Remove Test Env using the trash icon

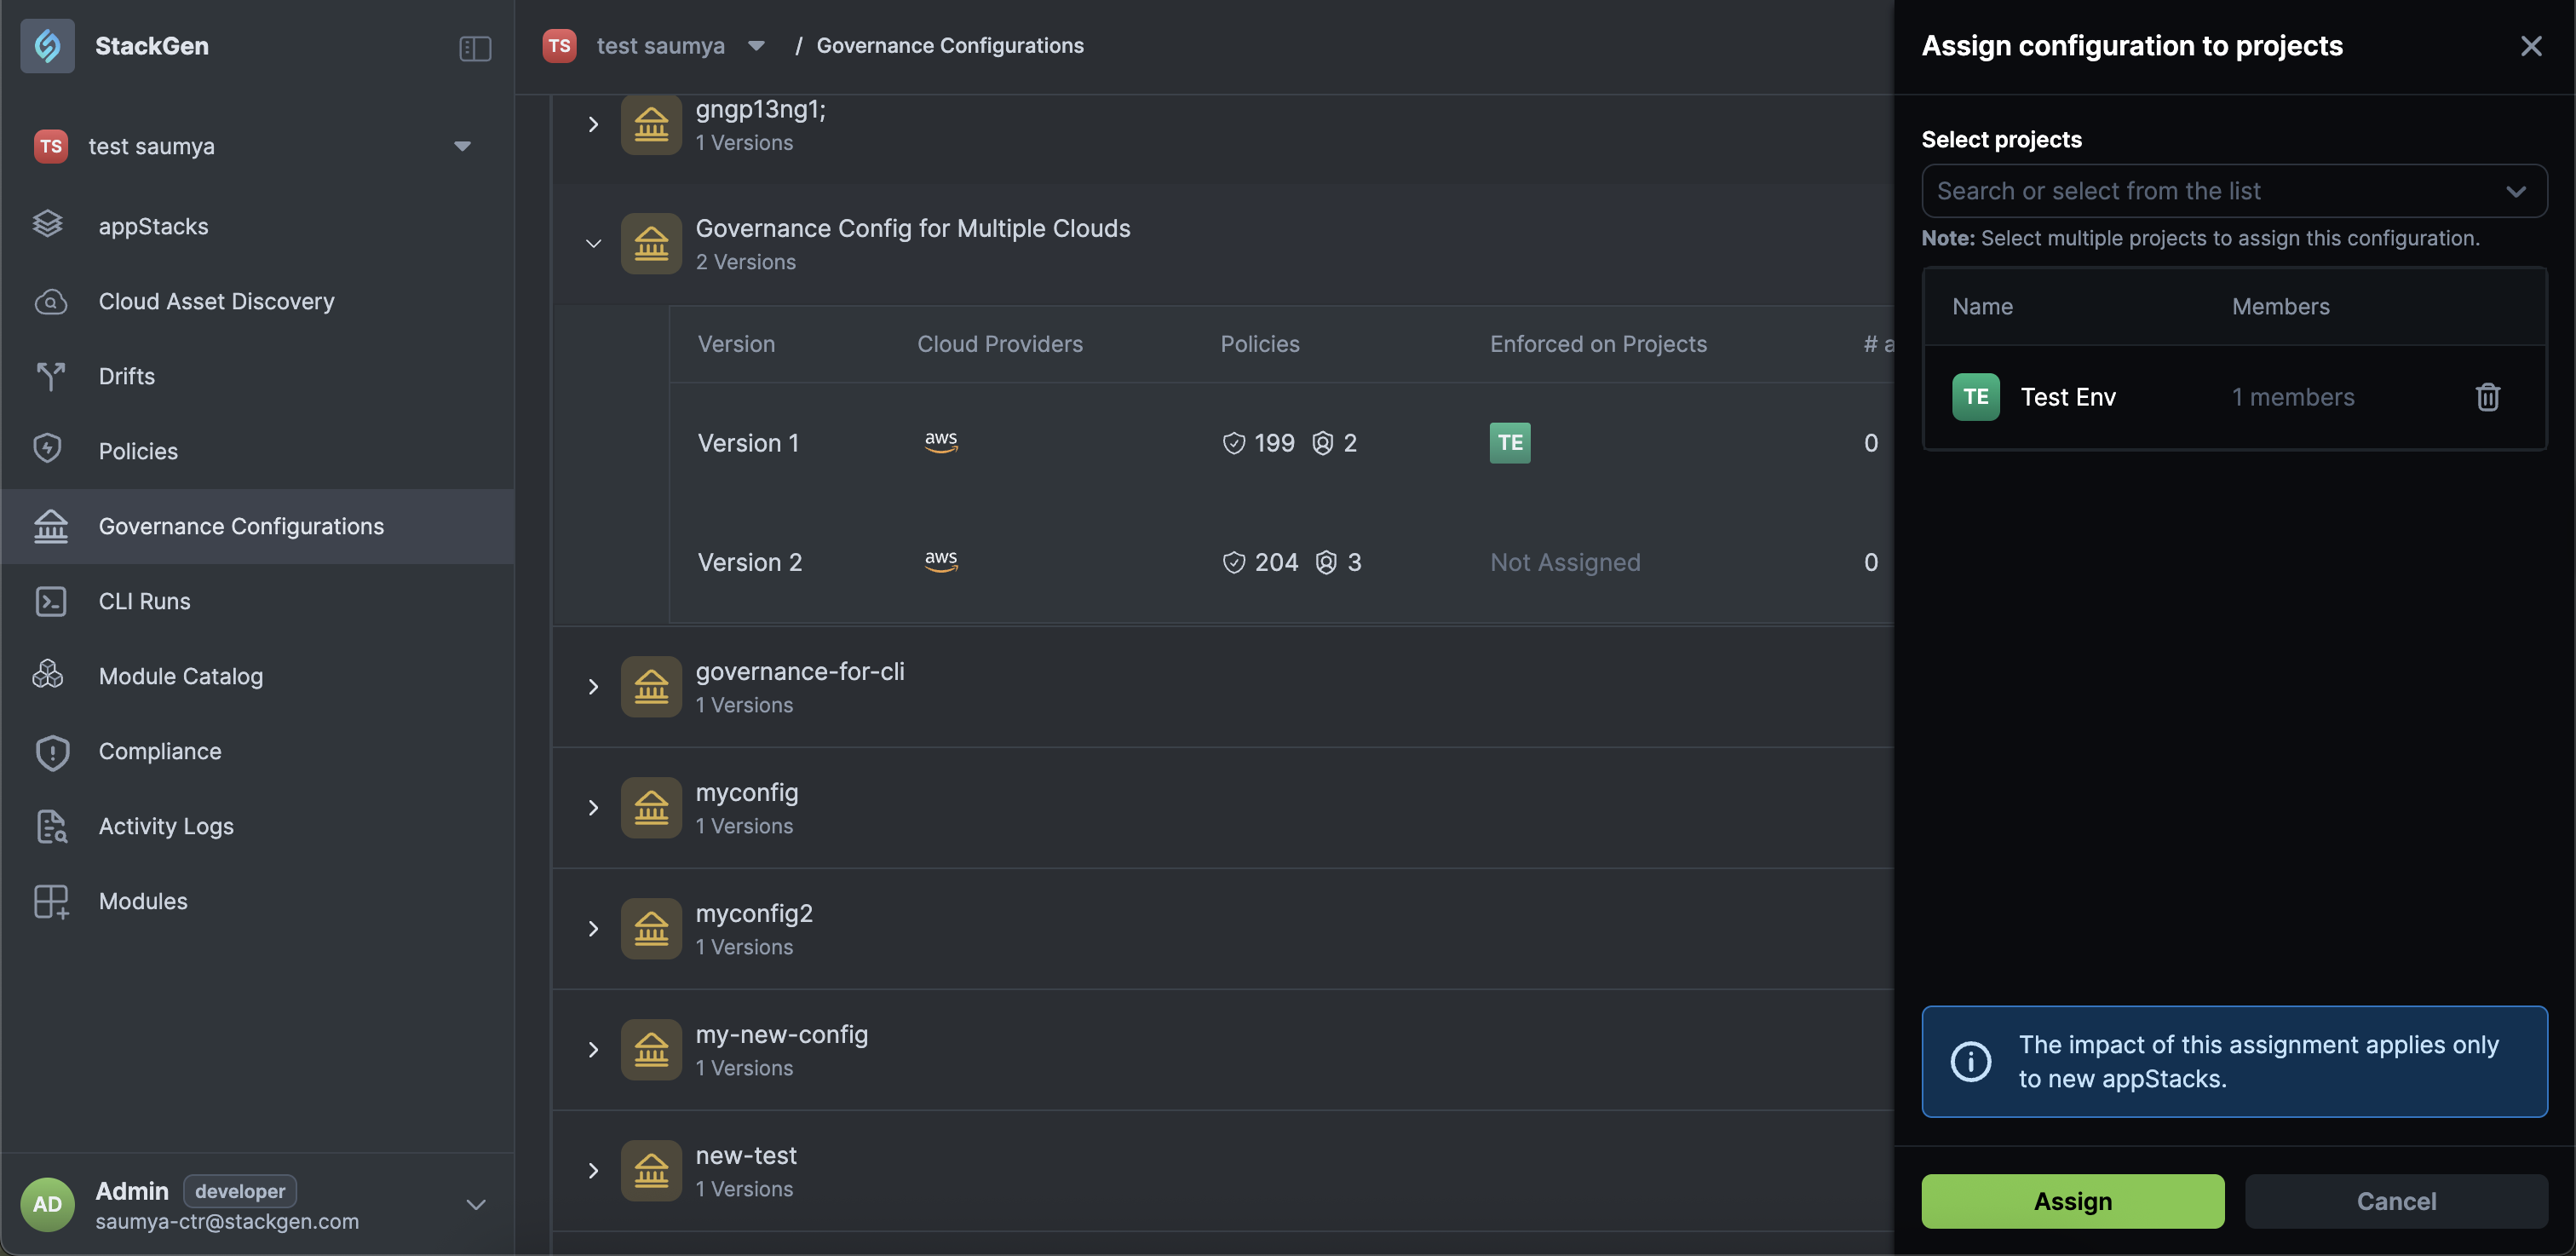(2487, 397)
